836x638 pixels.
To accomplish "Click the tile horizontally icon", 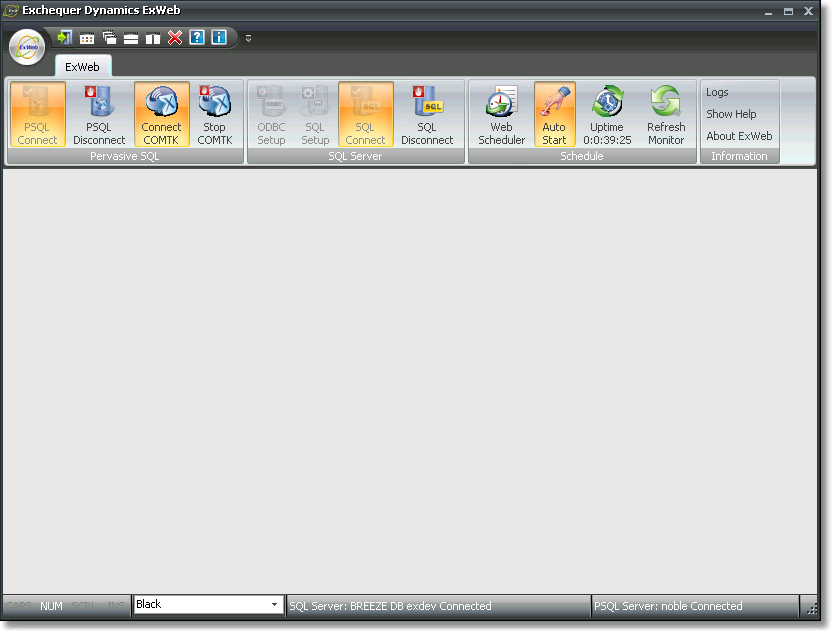I will (131, 38).
